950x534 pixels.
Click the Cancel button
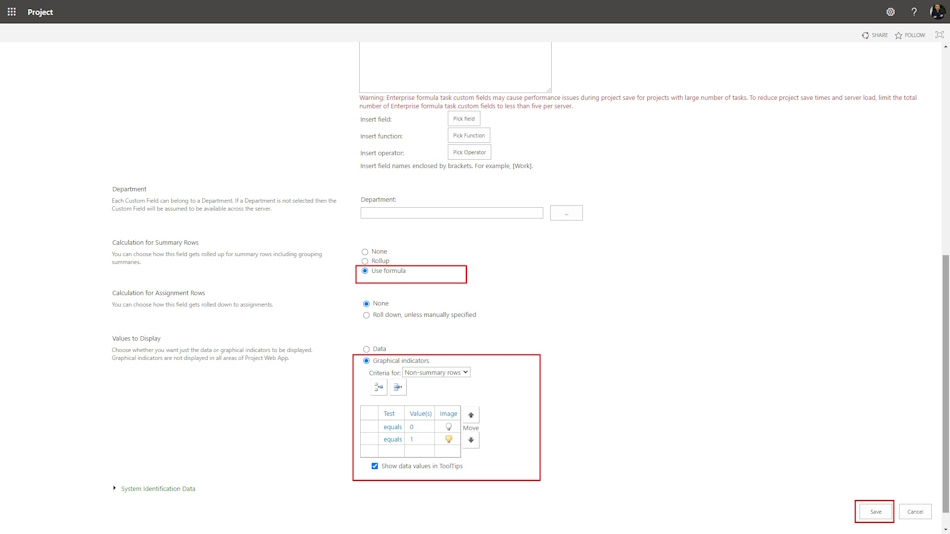pos(915,512)
